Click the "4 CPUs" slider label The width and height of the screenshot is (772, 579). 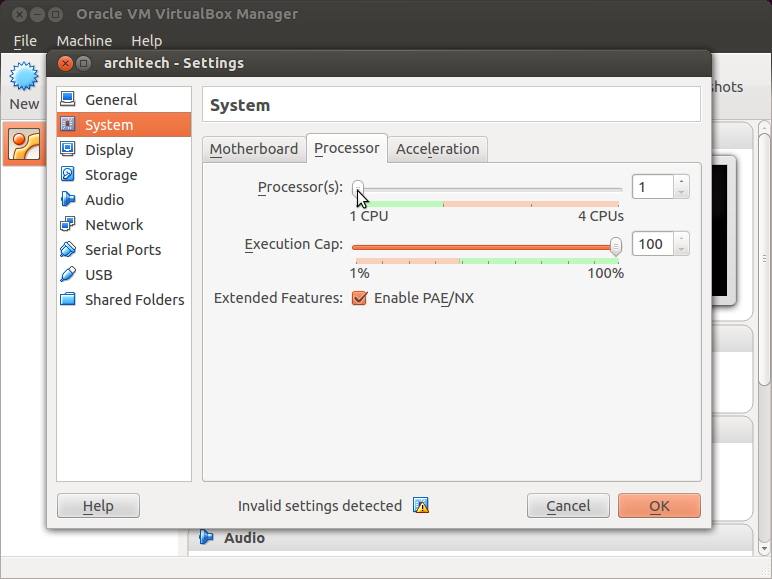pos(601,216)
